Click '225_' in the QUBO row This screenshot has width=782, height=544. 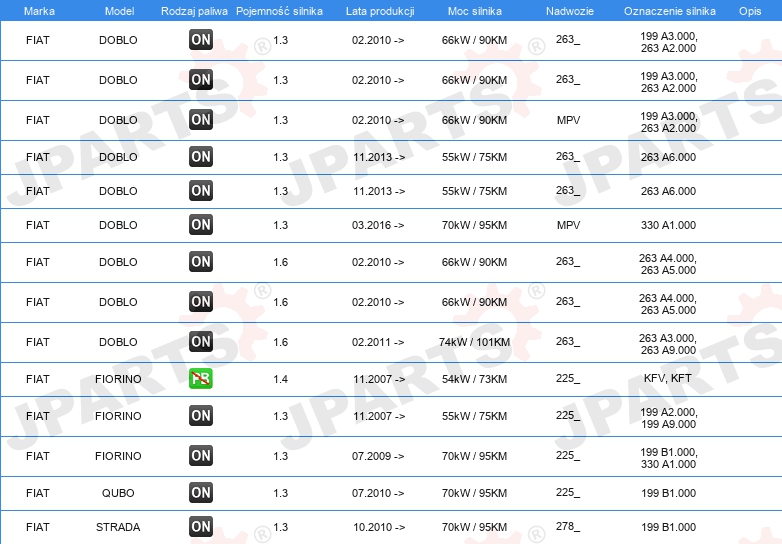pyautogui.click(x=568, y=493)
